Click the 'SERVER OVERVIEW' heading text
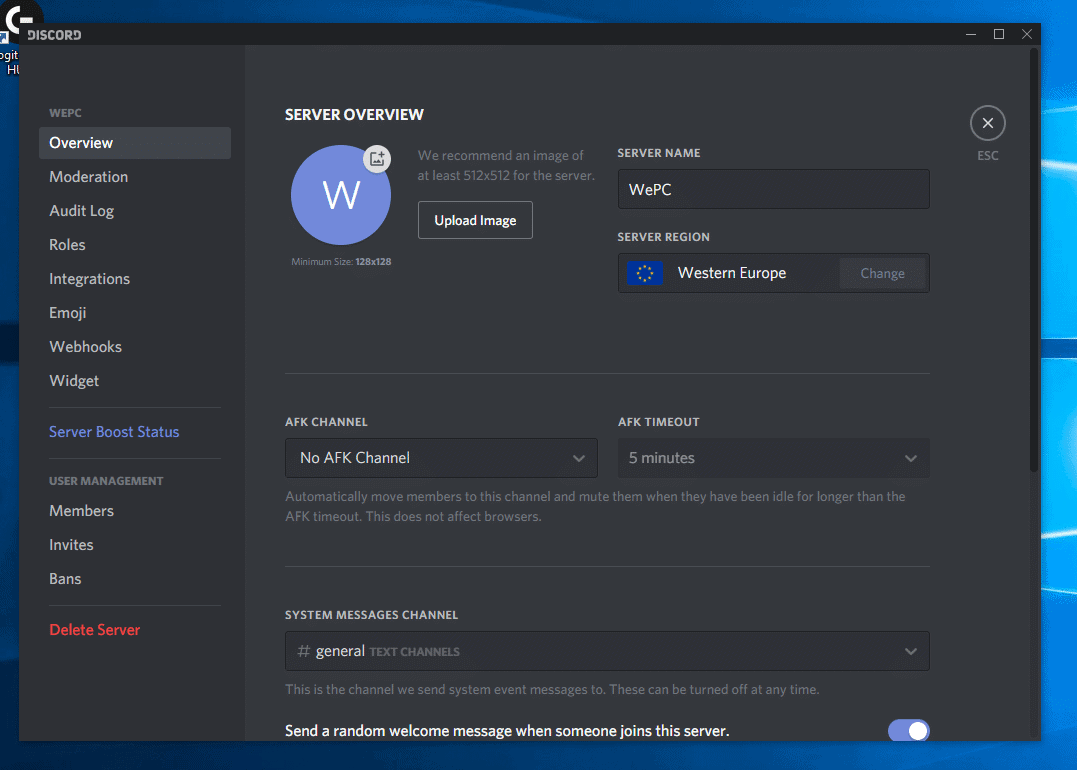 click(354, 115)
